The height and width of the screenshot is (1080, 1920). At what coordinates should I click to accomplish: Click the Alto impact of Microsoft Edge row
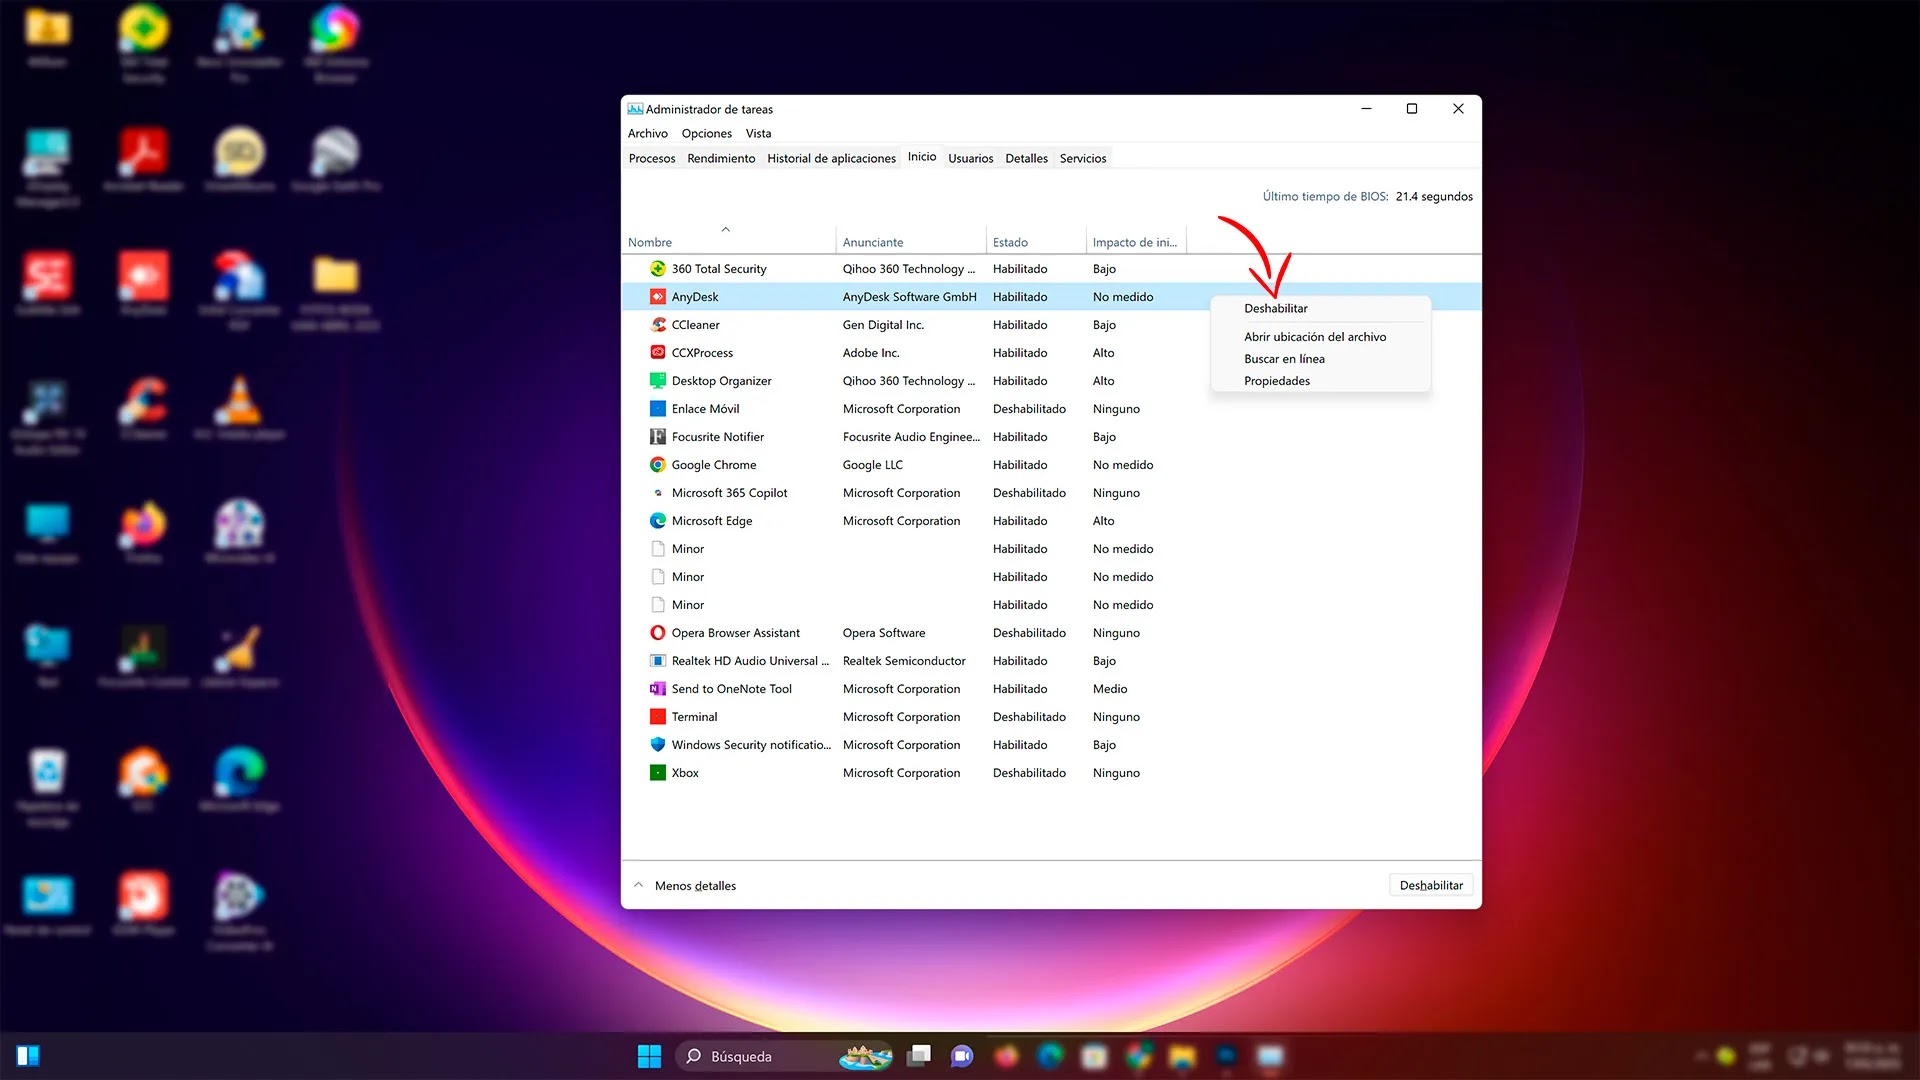(1103, 521)
